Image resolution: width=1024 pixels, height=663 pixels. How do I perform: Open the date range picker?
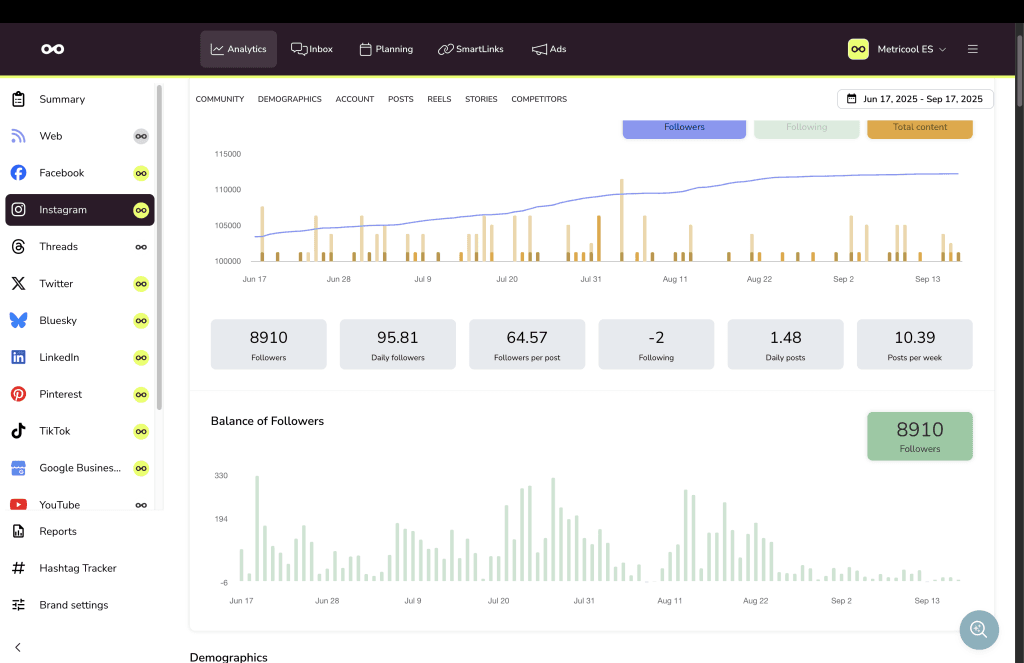(915, 99)
